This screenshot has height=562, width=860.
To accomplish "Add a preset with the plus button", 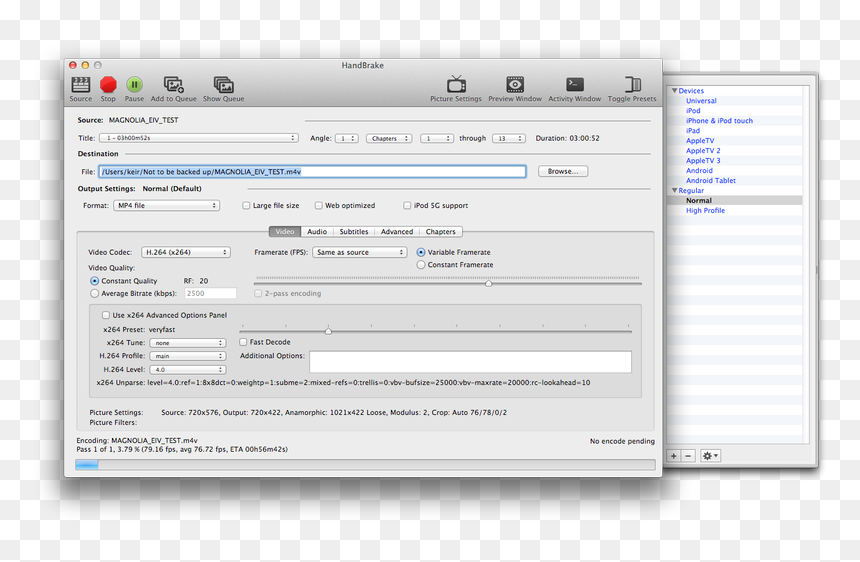I will pyautogui.click(x=674, y=456).
